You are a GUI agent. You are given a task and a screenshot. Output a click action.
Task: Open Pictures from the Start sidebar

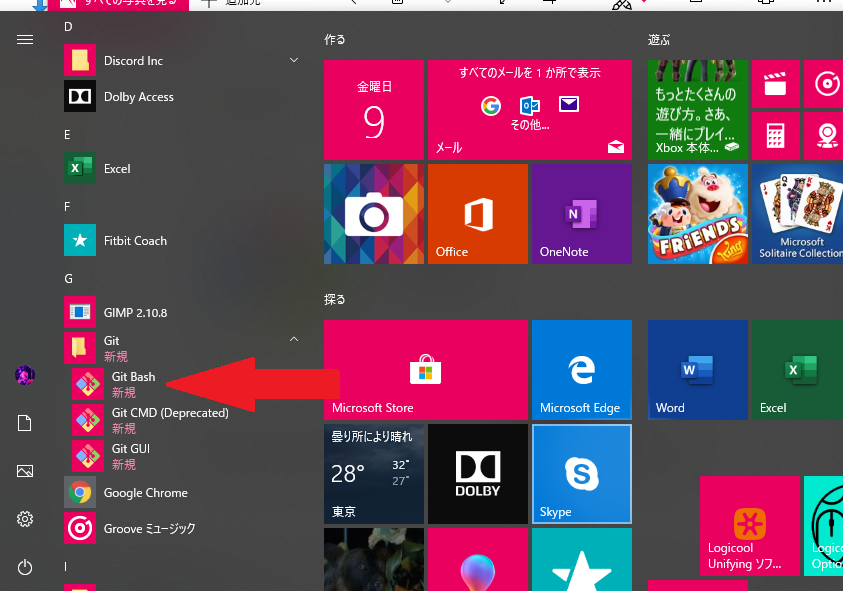pyautogui.click(x=25, y=471)
